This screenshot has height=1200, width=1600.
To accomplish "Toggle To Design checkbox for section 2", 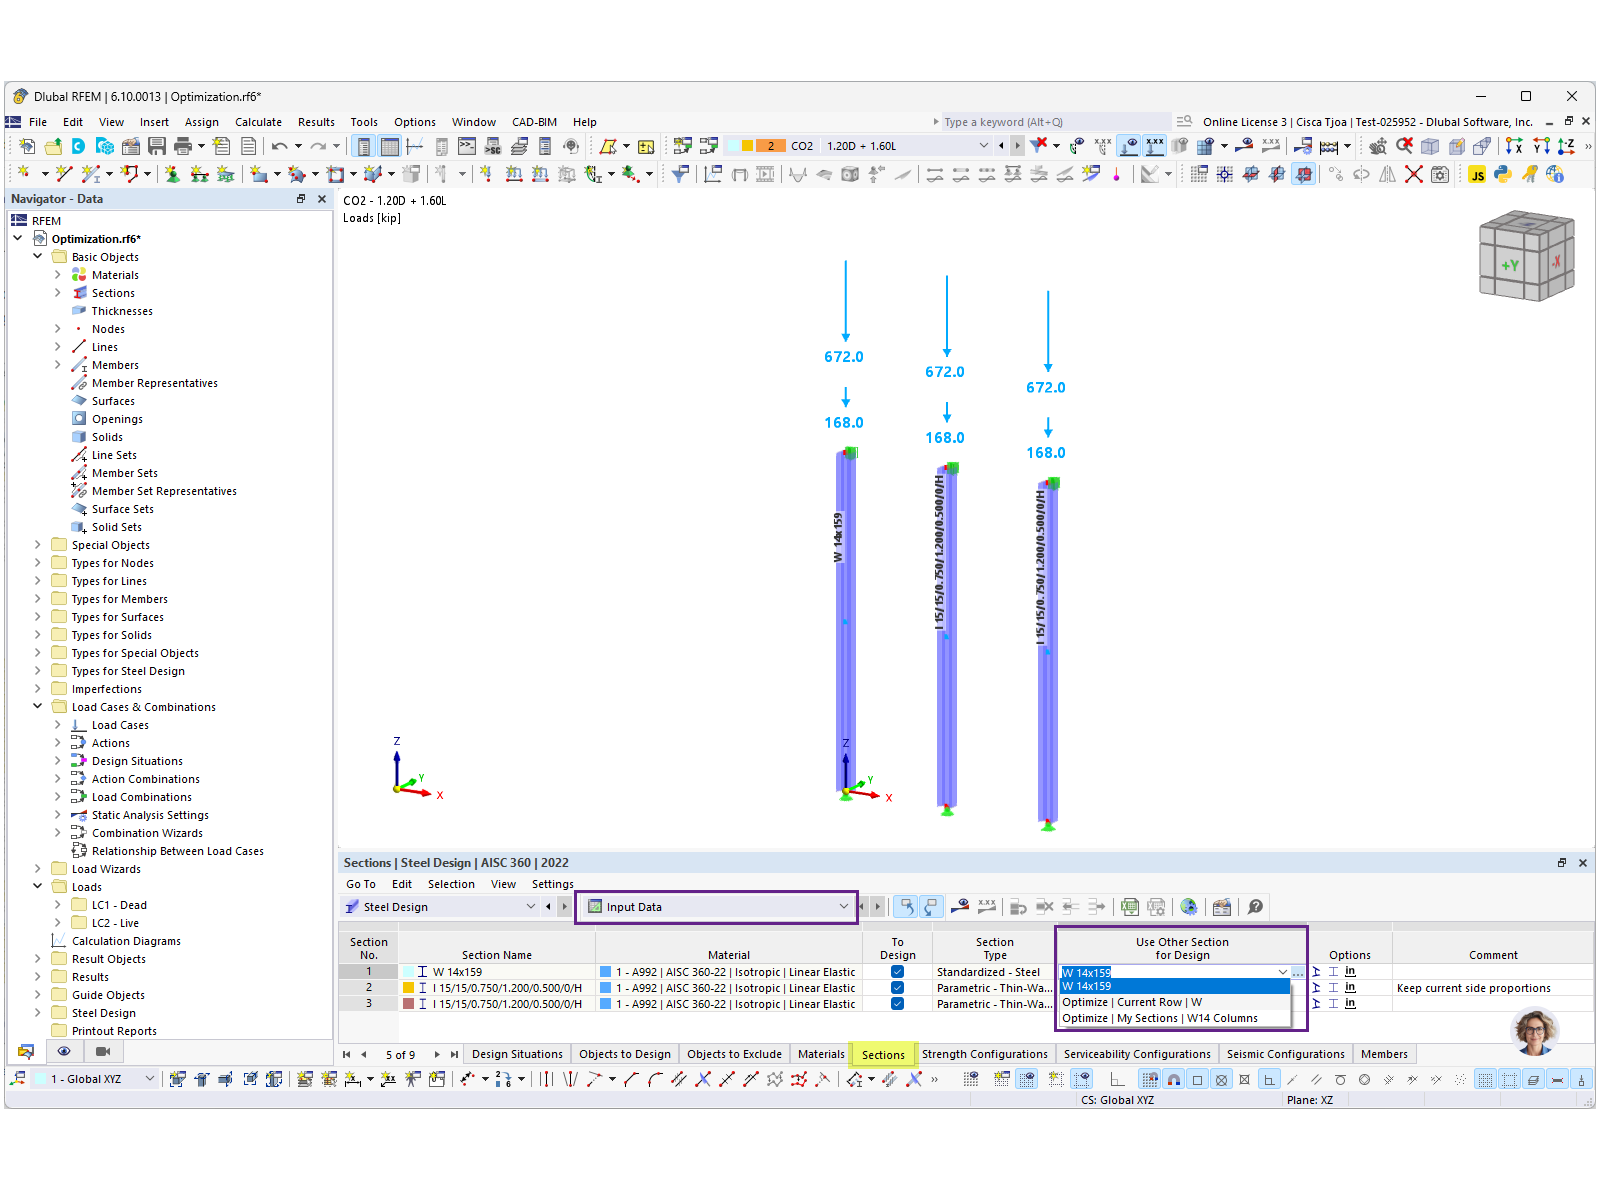I will [897, 988].
